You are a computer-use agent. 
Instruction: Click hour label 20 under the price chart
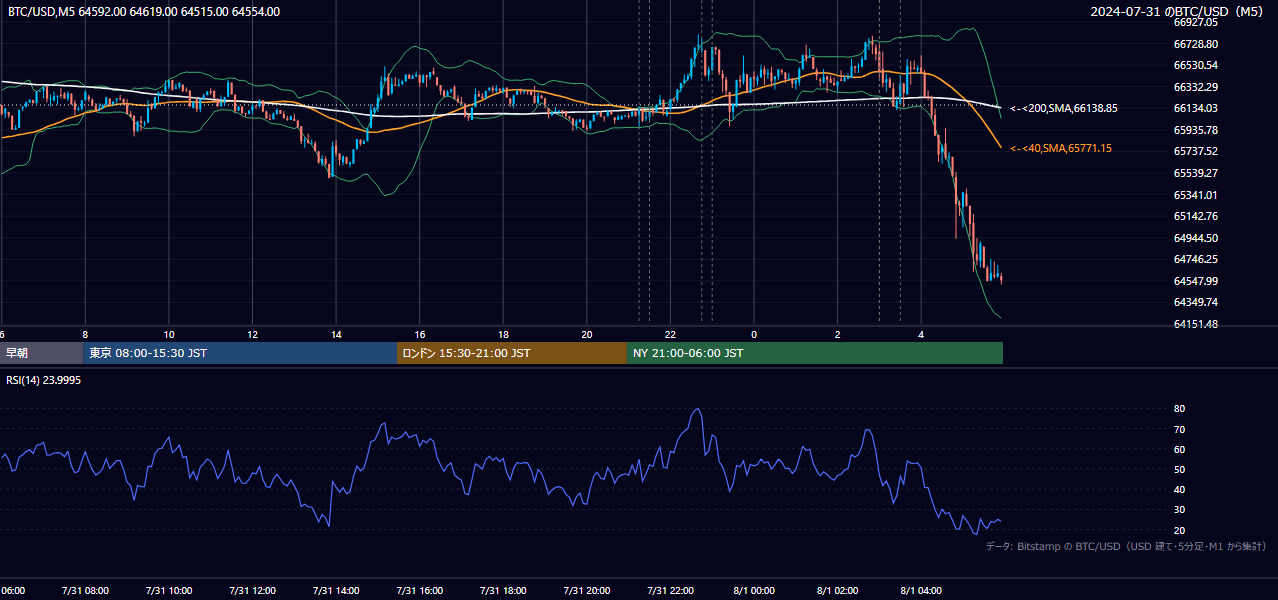pyautogui.click(x=587, y=334)
